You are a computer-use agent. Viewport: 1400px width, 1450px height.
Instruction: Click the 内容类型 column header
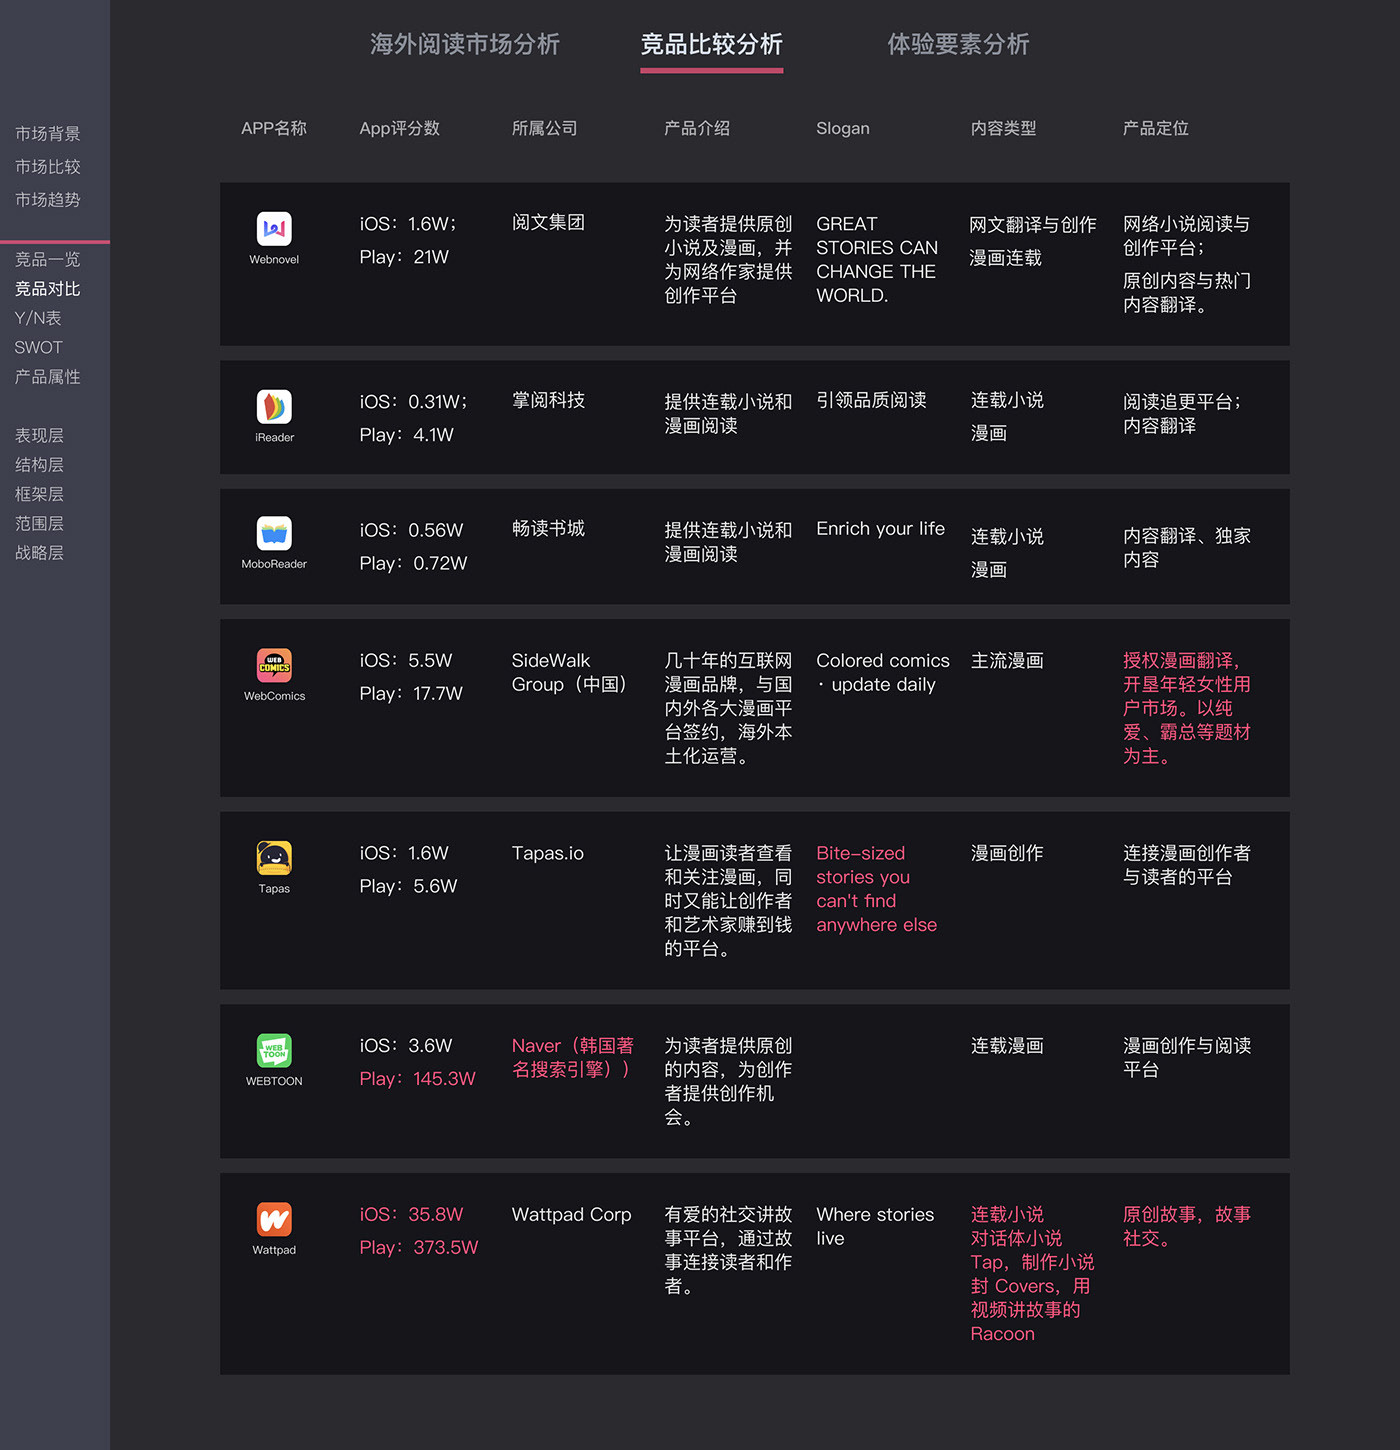pyautogui.click(x=1003, y=128)
